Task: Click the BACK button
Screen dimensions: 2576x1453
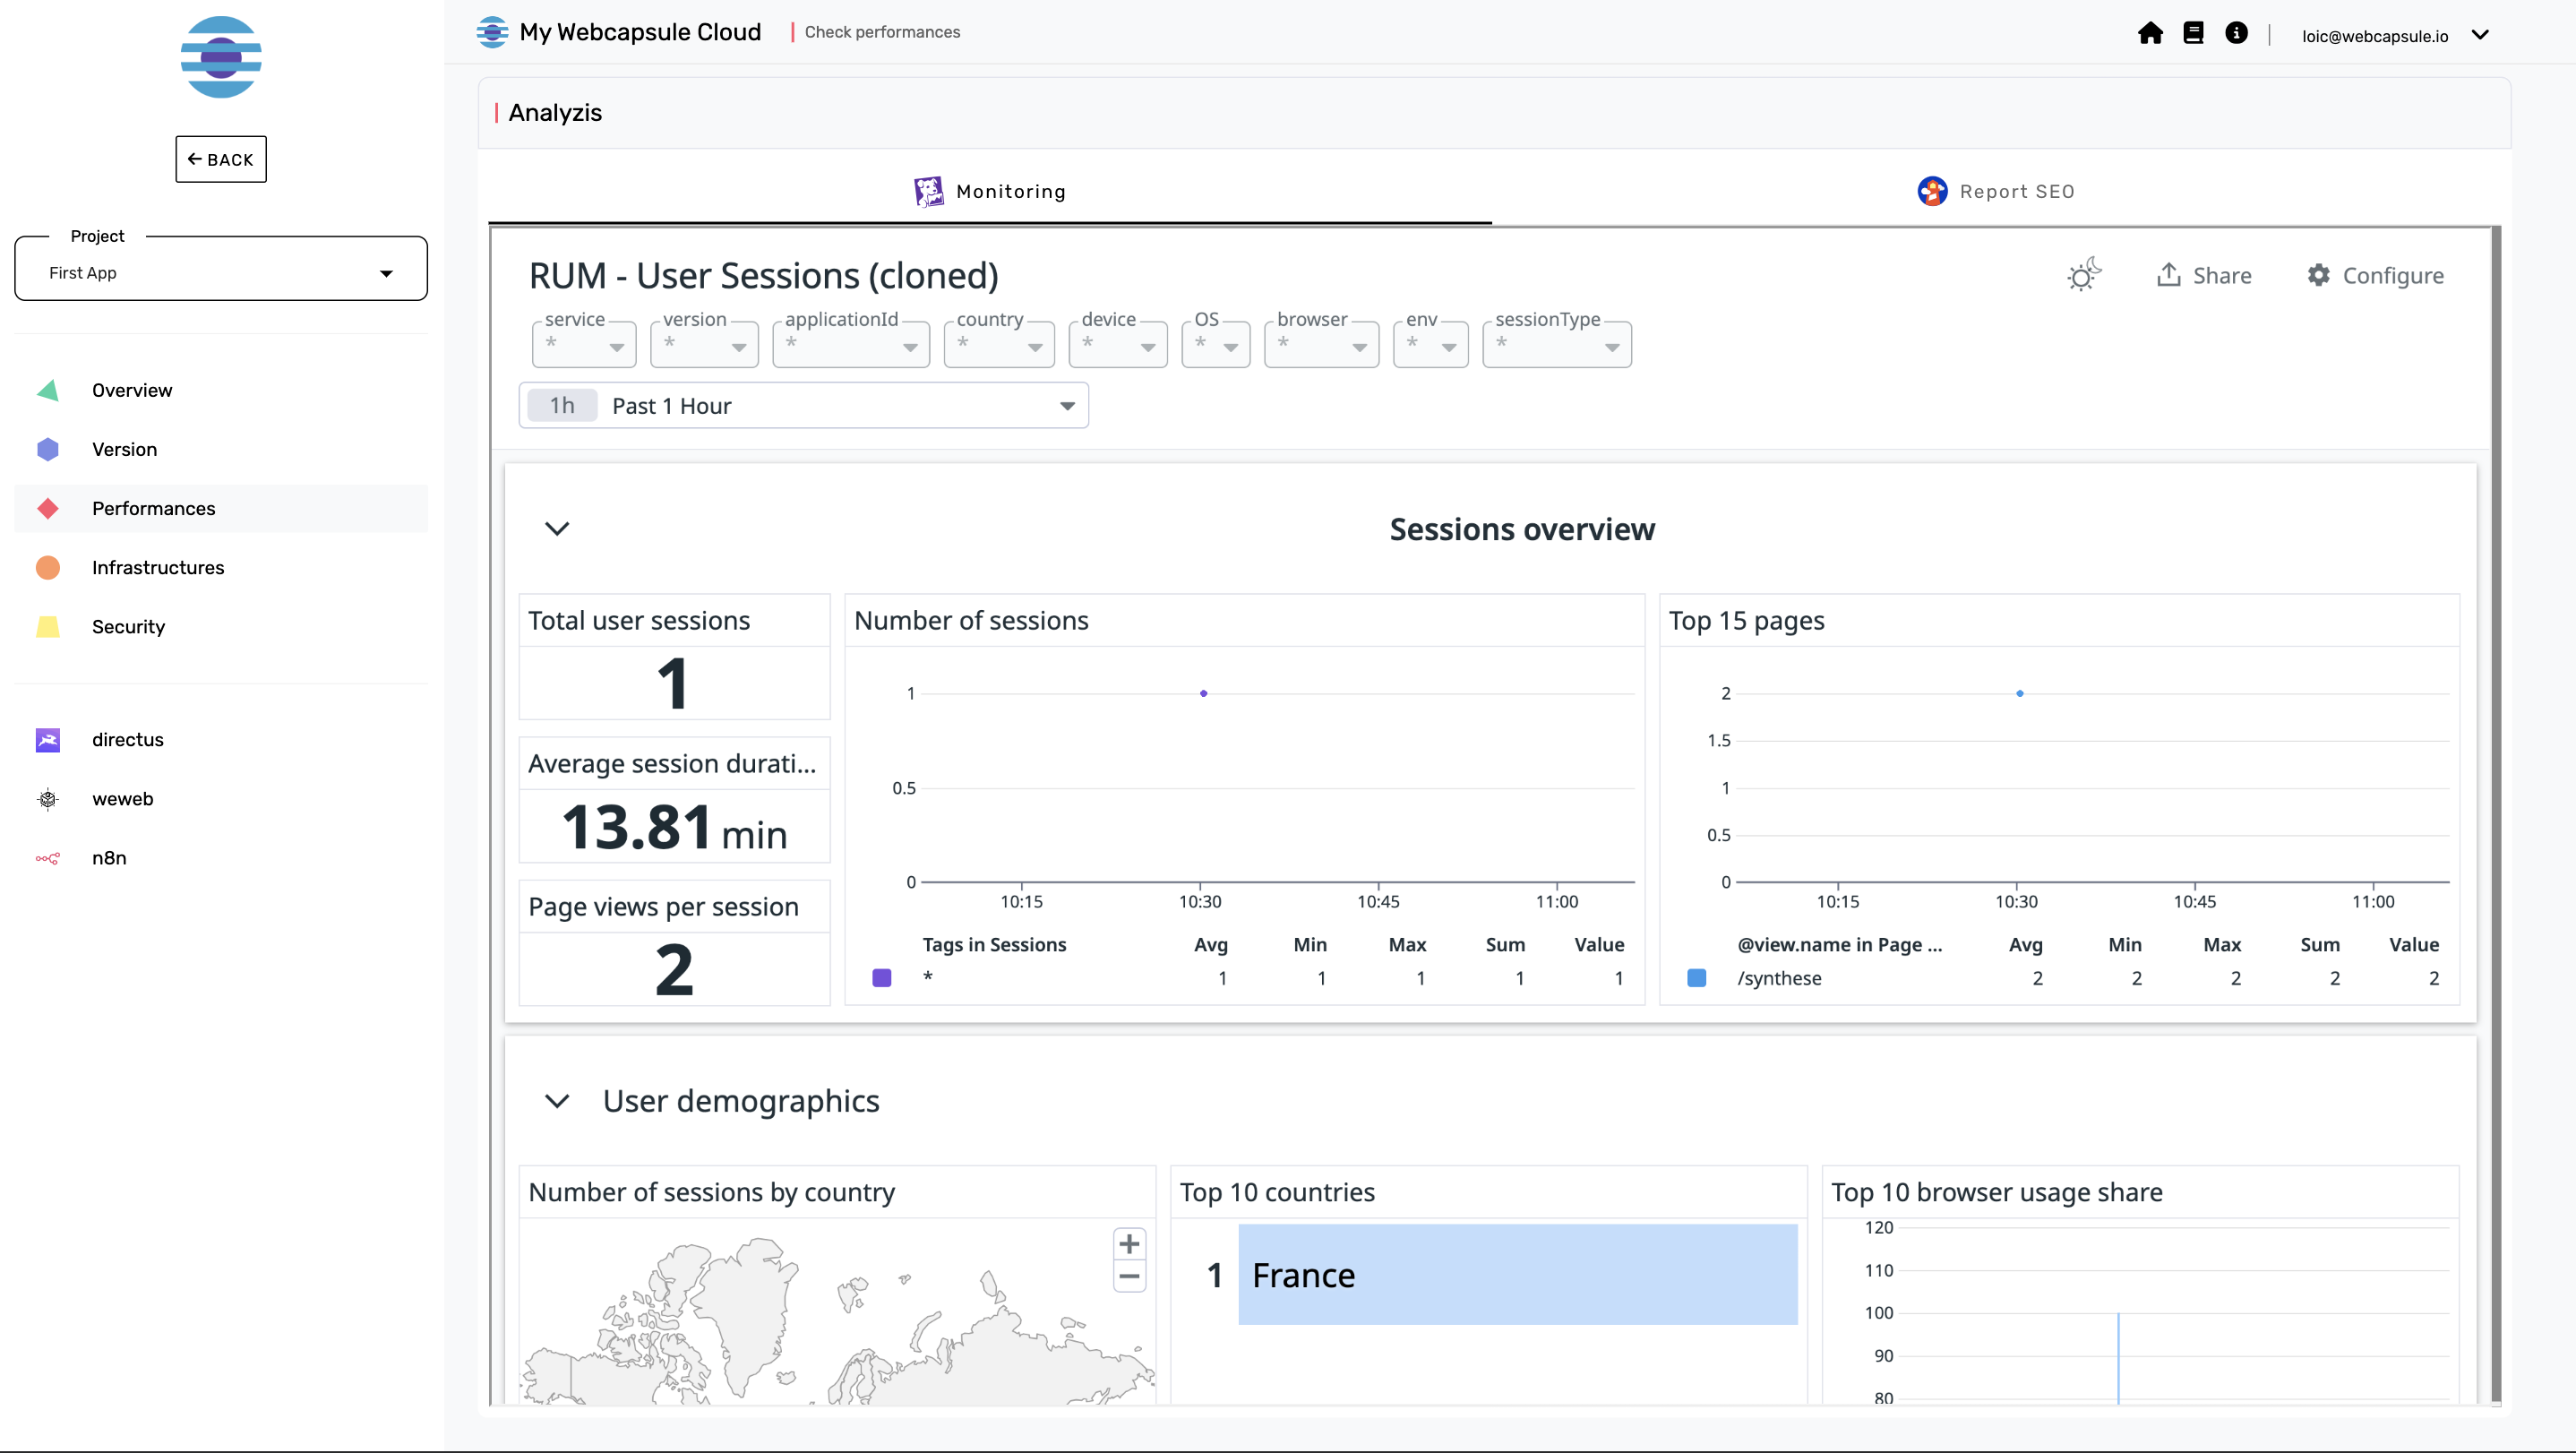Action: 221,159
